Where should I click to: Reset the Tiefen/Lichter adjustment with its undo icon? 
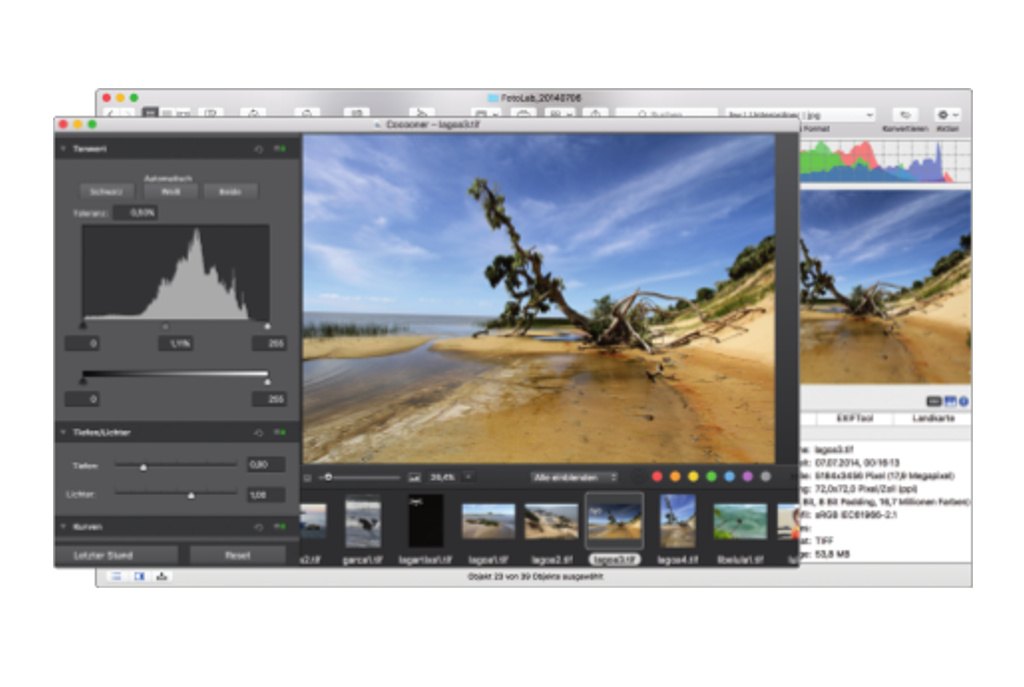(259, 433)
